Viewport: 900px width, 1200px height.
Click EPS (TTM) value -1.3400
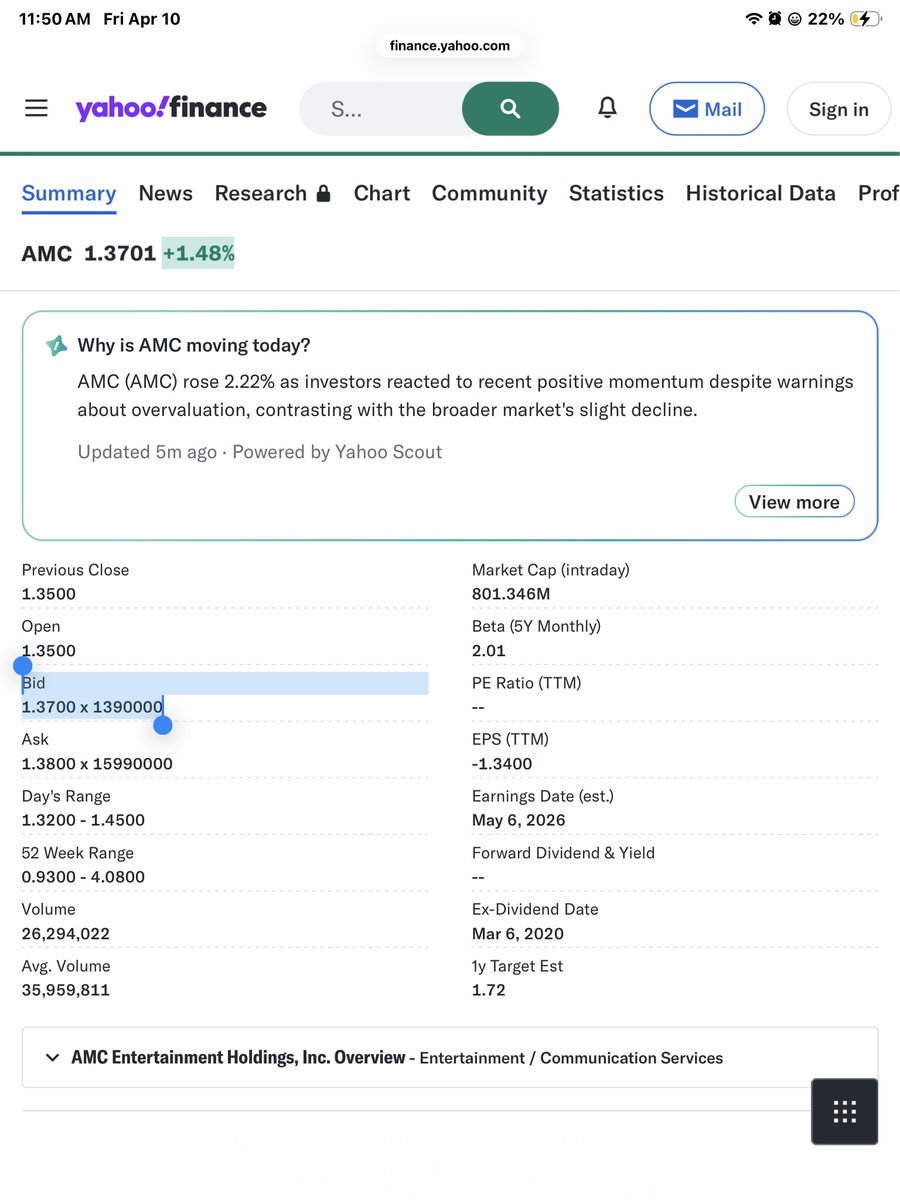coord(502,764)
